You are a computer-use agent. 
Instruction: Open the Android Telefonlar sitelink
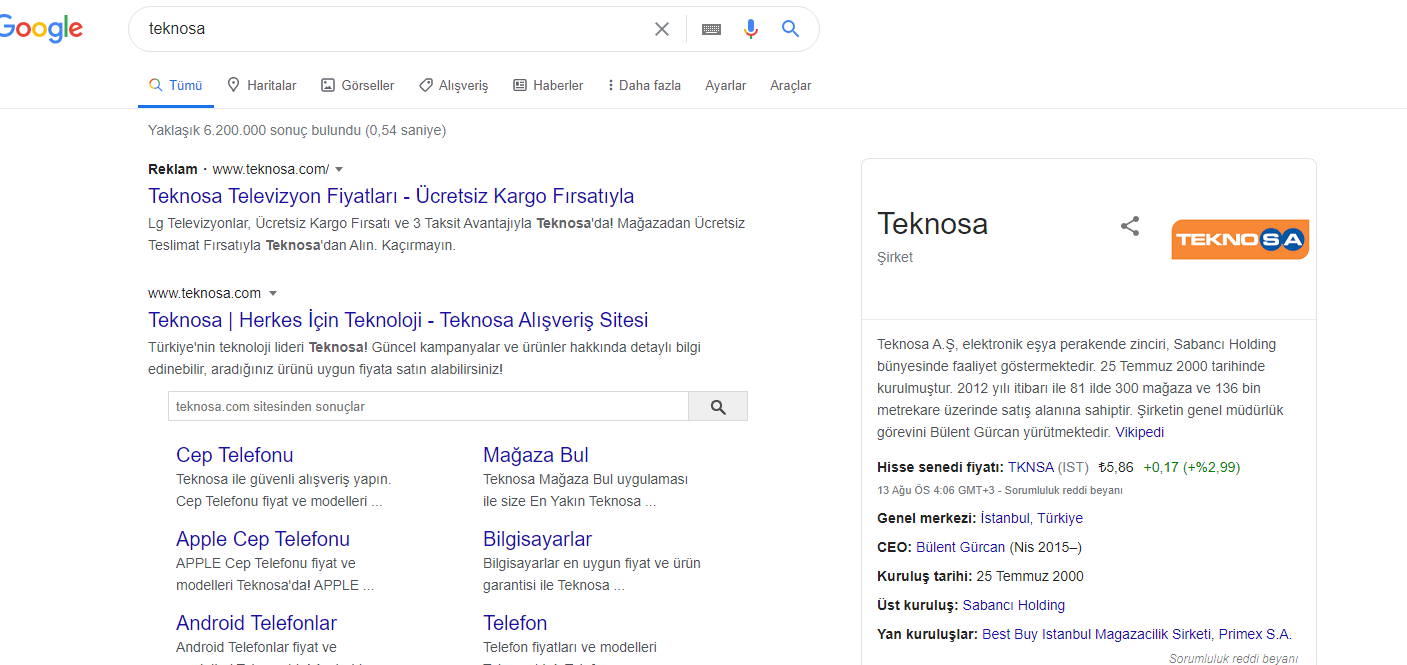(x=257, y=623)
